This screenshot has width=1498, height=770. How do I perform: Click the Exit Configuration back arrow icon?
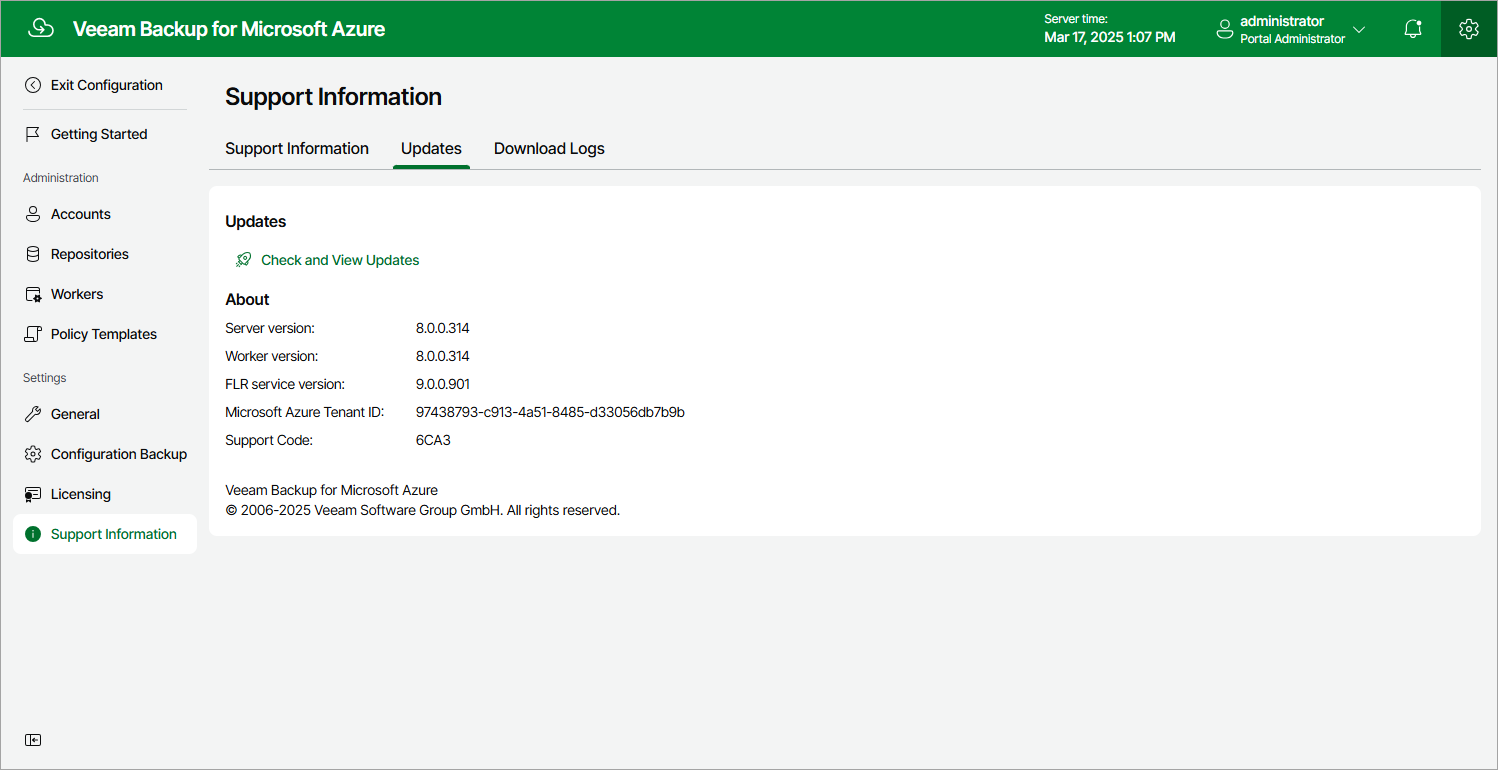pyautogui.click(x=33, y=85)
